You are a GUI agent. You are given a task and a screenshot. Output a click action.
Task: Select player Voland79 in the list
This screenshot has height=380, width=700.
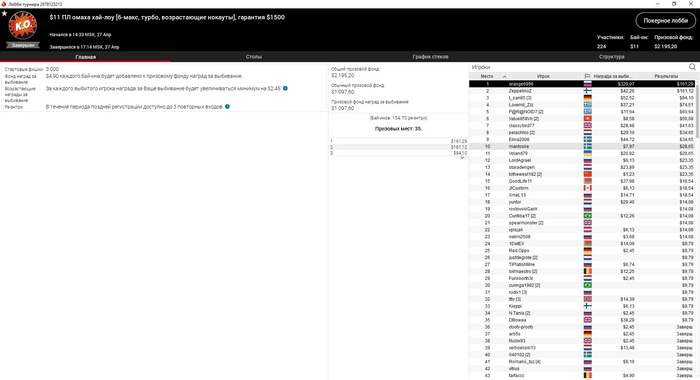click(582, 153)
